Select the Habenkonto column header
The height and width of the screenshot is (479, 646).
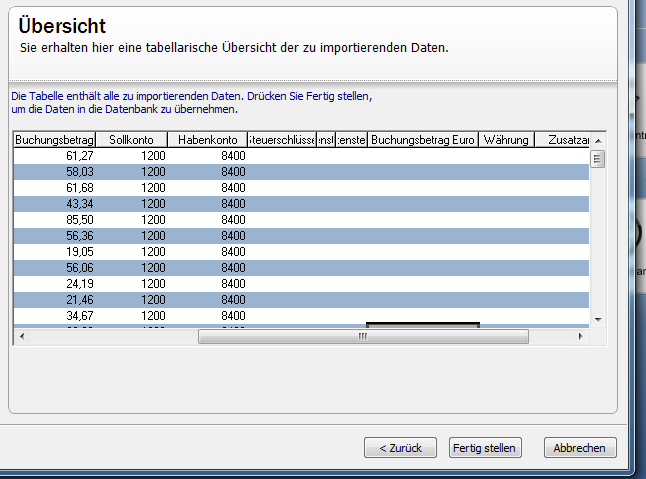tap(208, 140)
